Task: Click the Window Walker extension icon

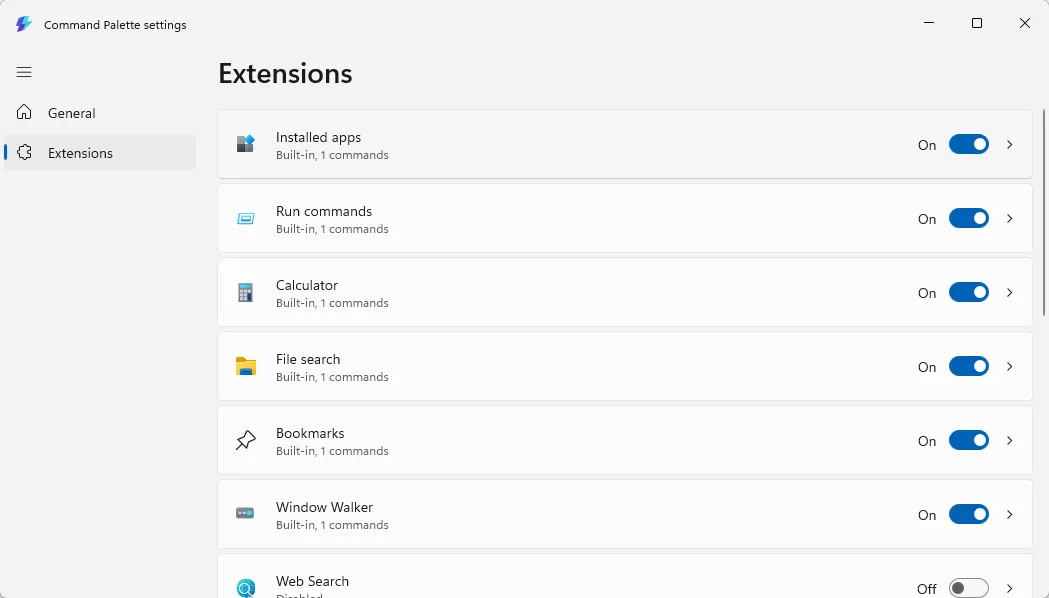Action: 246,514
